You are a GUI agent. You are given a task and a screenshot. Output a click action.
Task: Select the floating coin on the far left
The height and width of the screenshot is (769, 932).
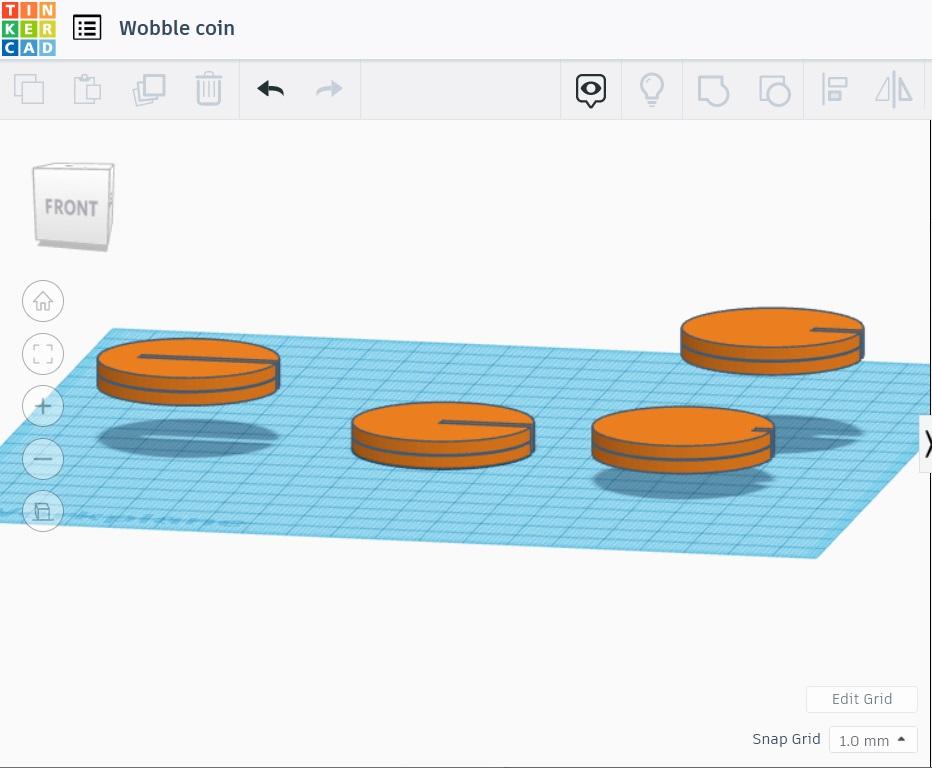(188, 372)
